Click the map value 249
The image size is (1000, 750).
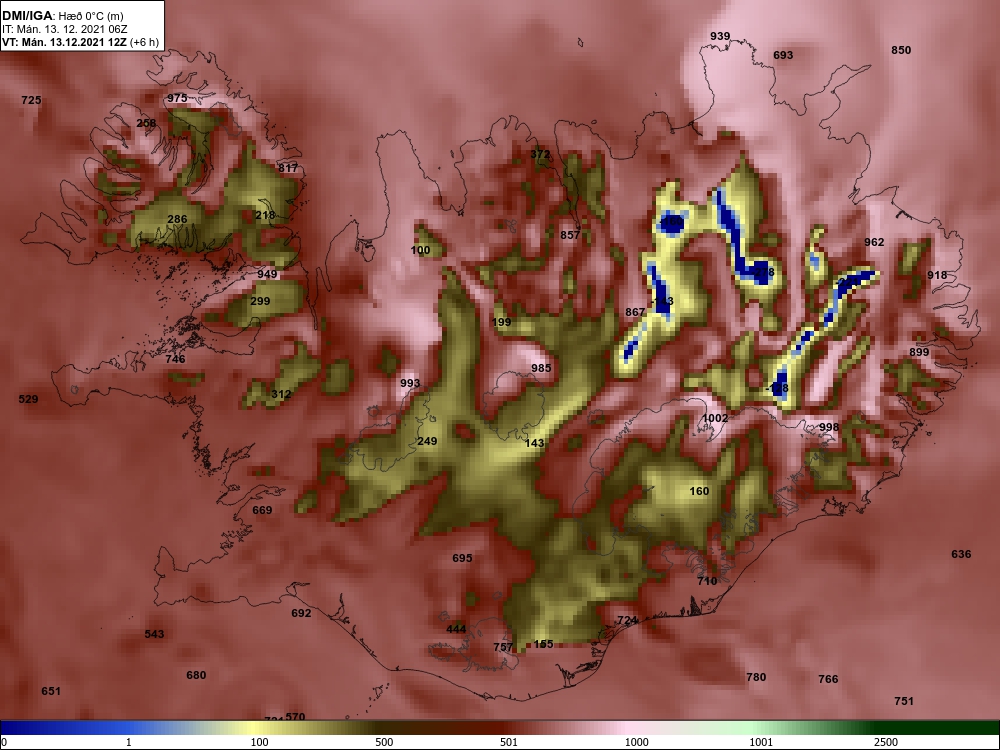(x=427, y=441)
